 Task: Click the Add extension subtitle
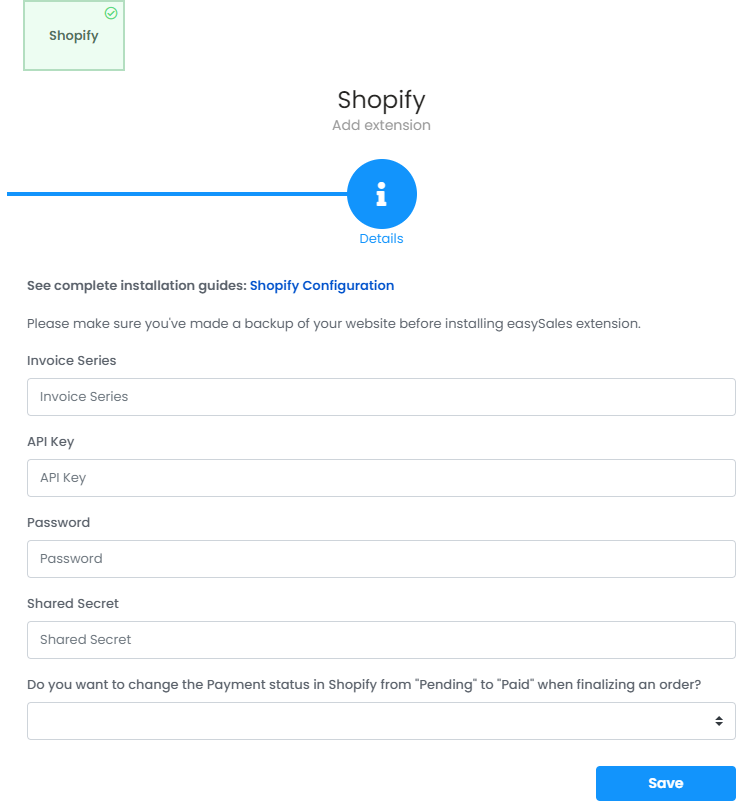[x=381, y=125]
